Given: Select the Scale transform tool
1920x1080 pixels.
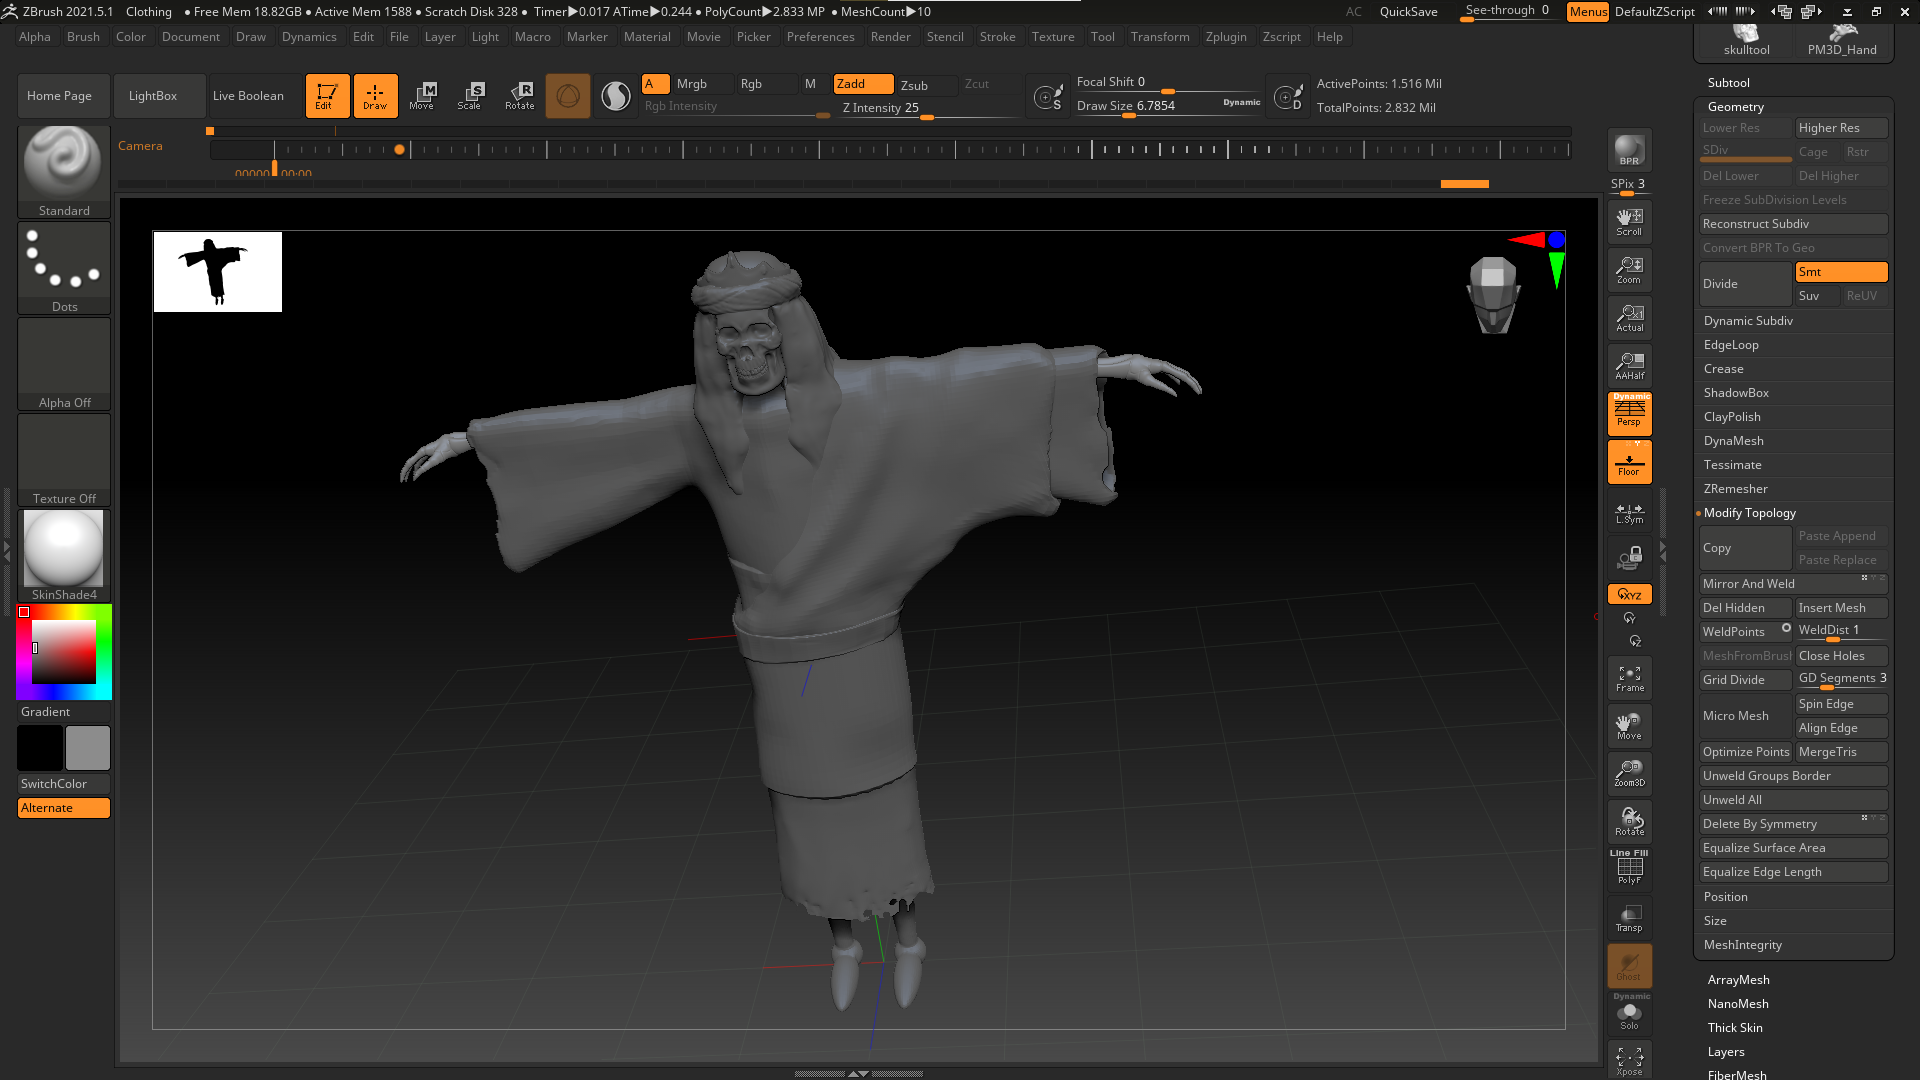Looking at the screenshot, I should pyautogui.click(x=470, y=95).
